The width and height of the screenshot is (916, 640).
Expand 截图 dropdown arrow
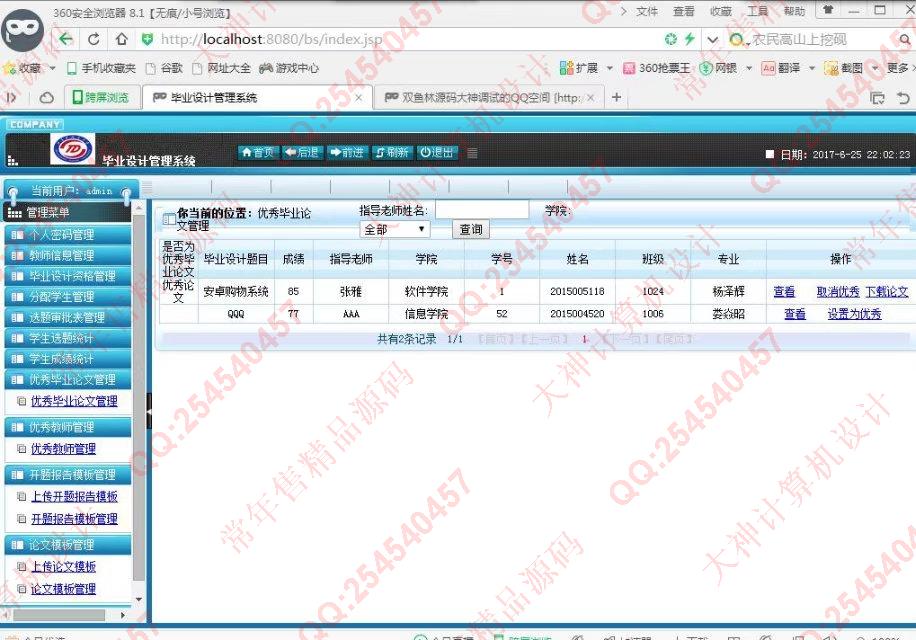pos(875,68)
